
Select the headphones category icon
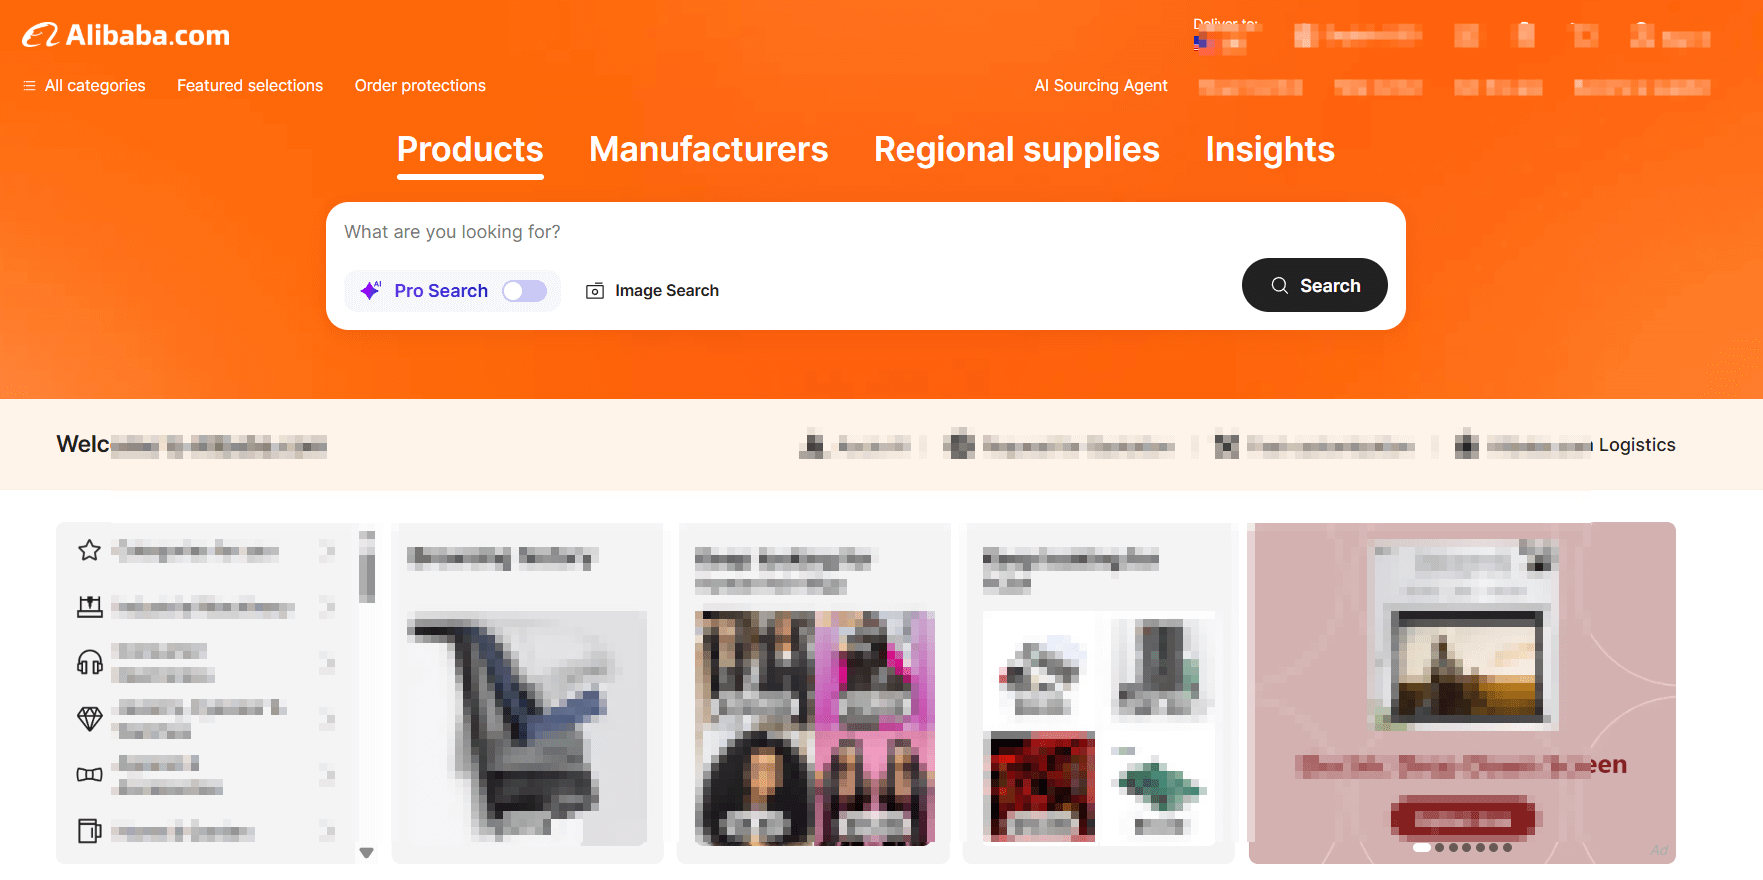click(90, 662)
